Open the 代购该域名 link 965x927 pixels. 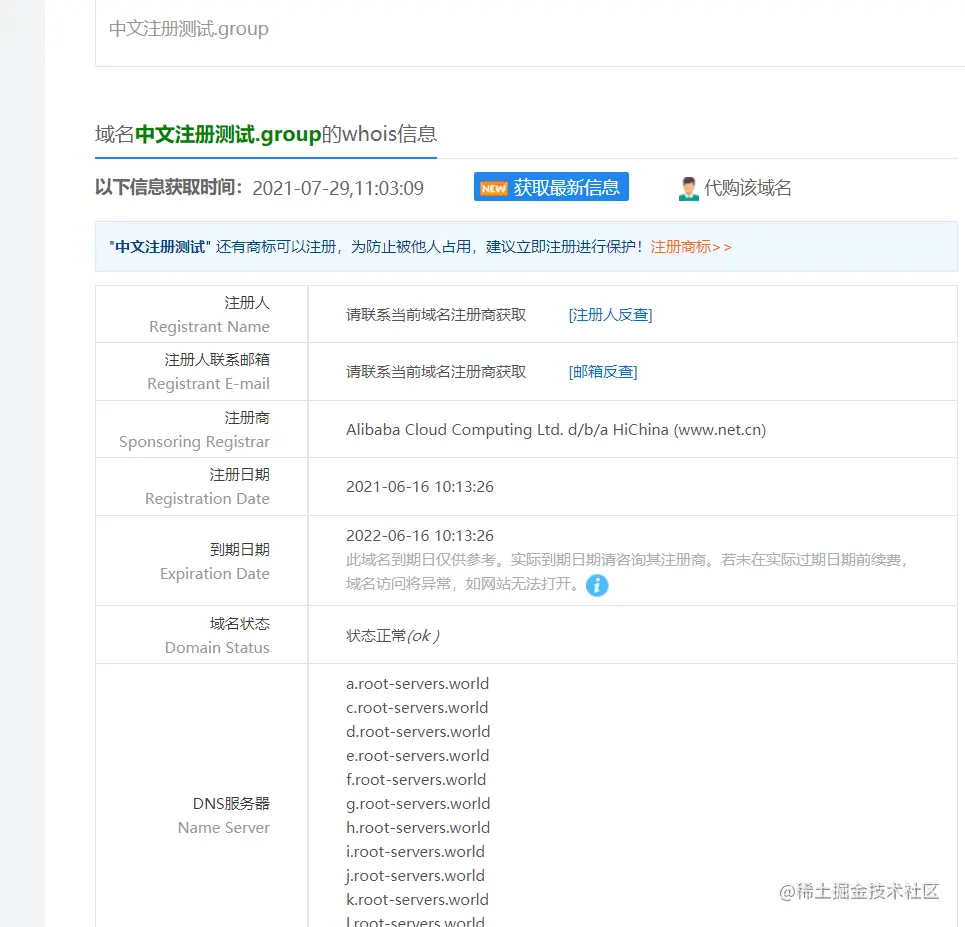click(x=747, y=188)
